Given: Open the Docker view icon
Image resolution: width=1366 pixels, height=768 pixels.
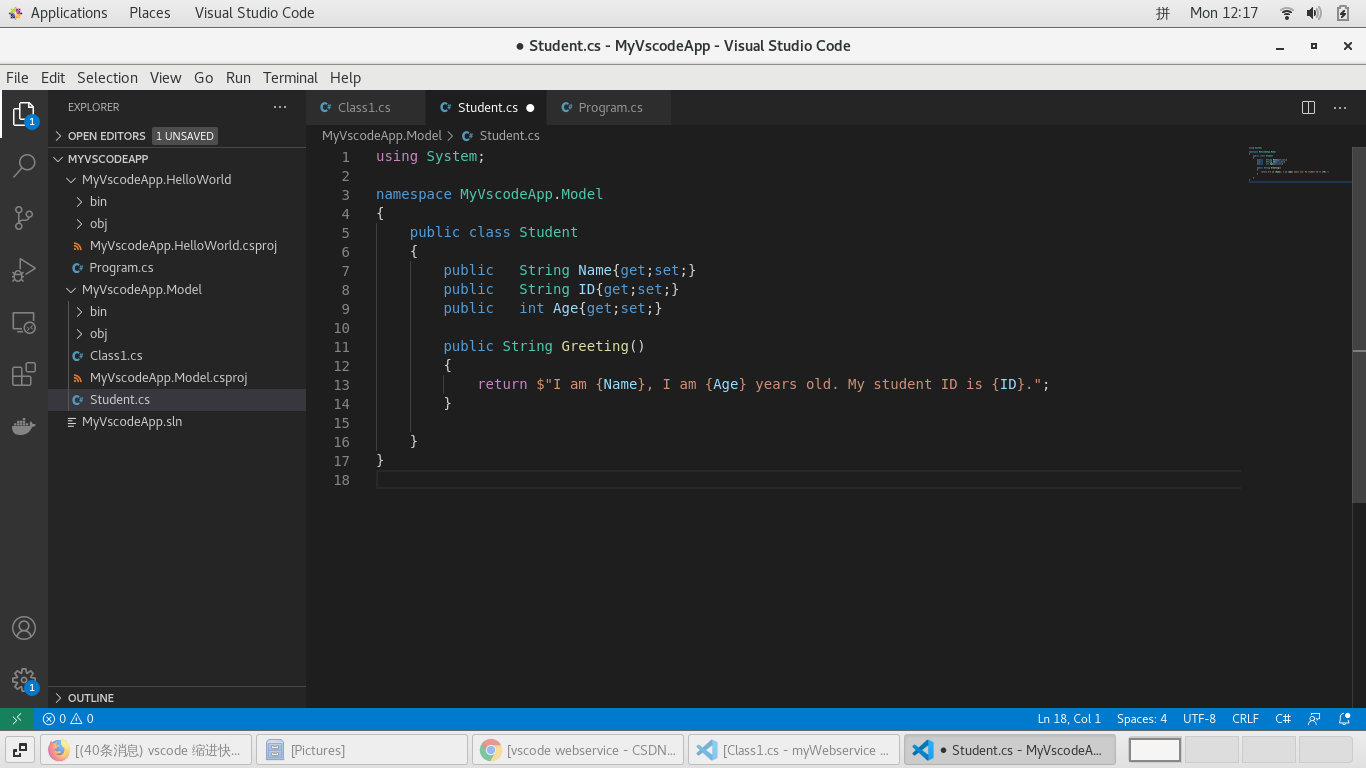Looking at the screenshot, I should [24, 426].
